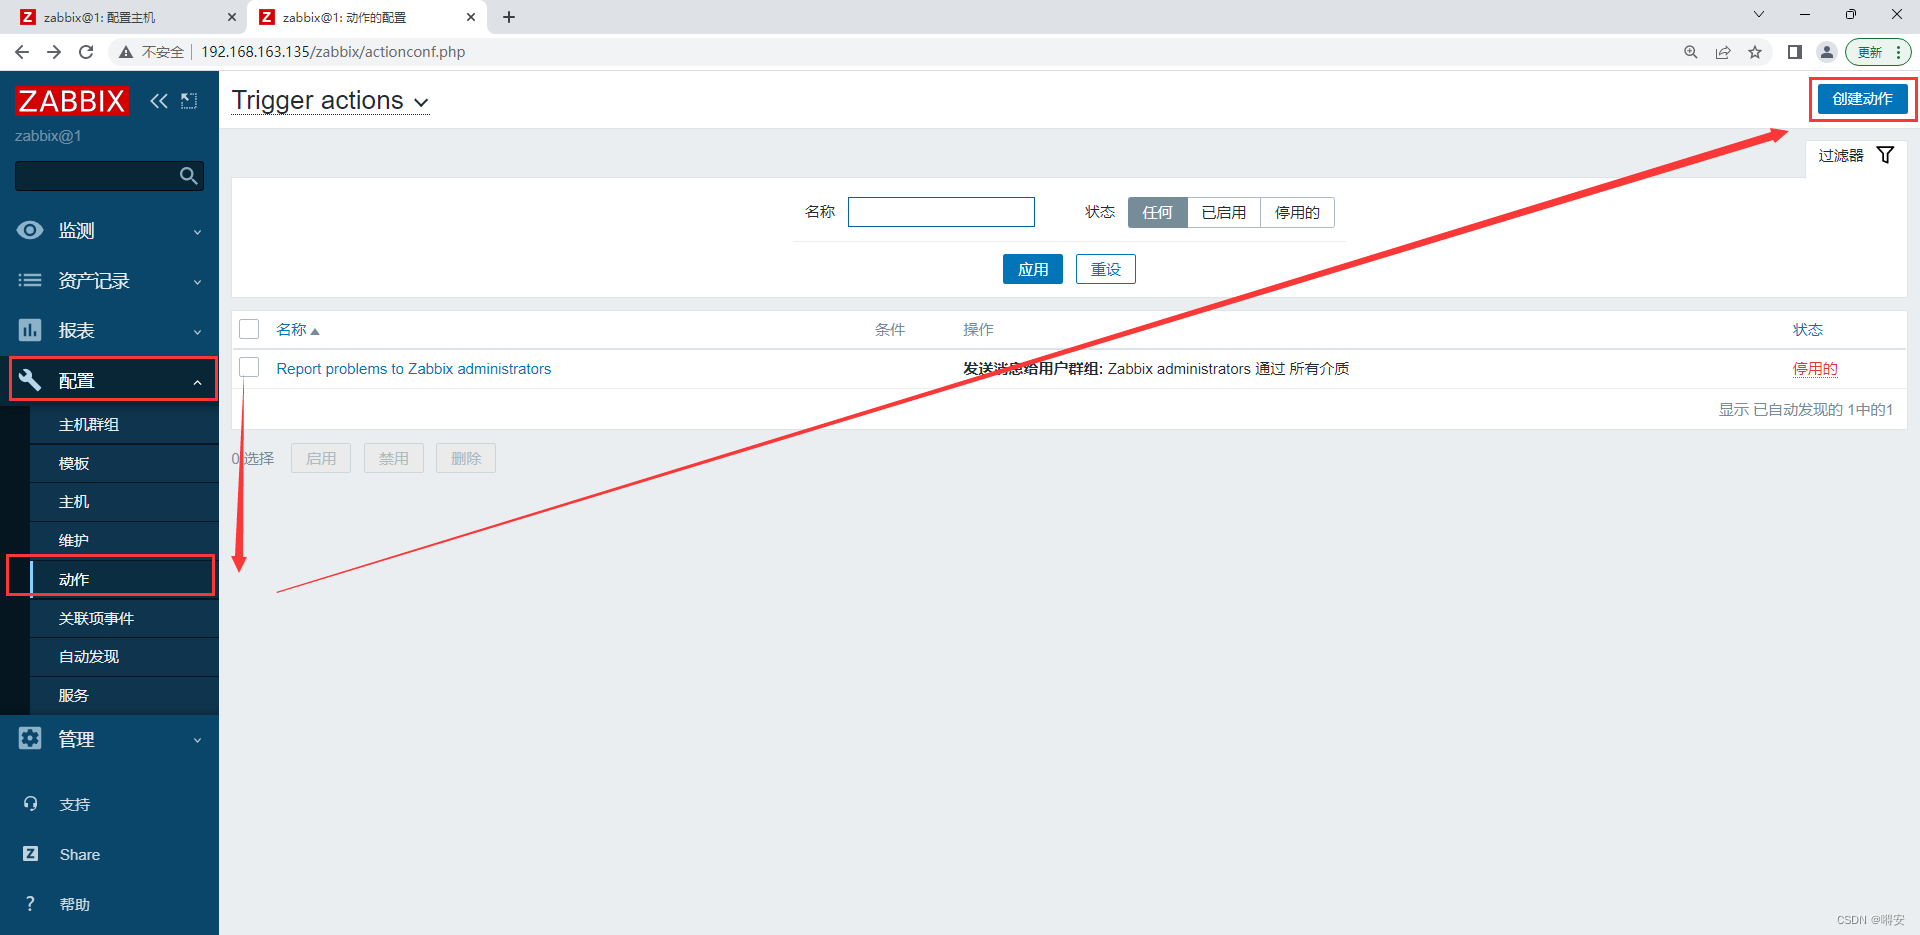1920x935 pixels.
Task: Select 已启用 status filter
Action: click(1224, 212)
